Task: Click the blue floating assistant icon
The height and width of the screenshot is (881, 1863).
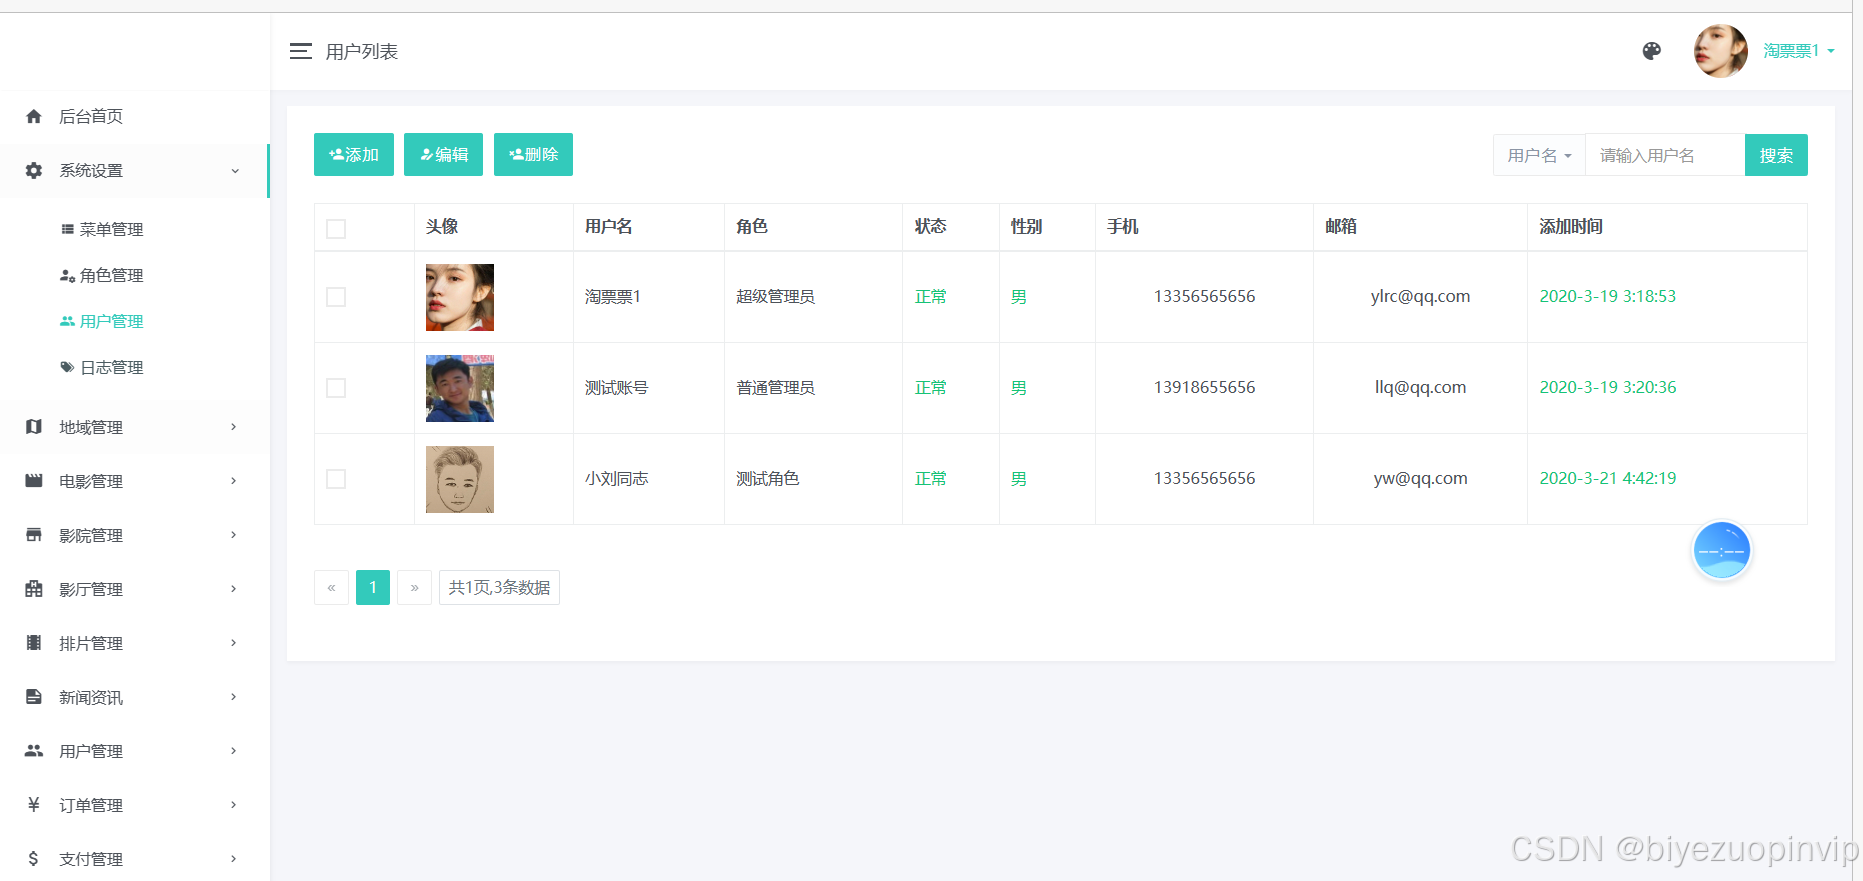Action: [x=1721, y=550]
